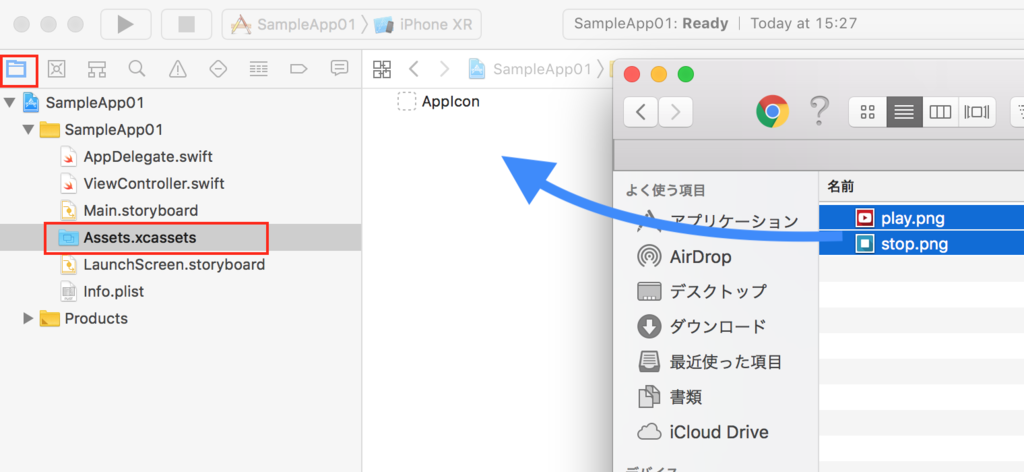Launch Chrome from Finder toolbar

(x=773, y=112)
